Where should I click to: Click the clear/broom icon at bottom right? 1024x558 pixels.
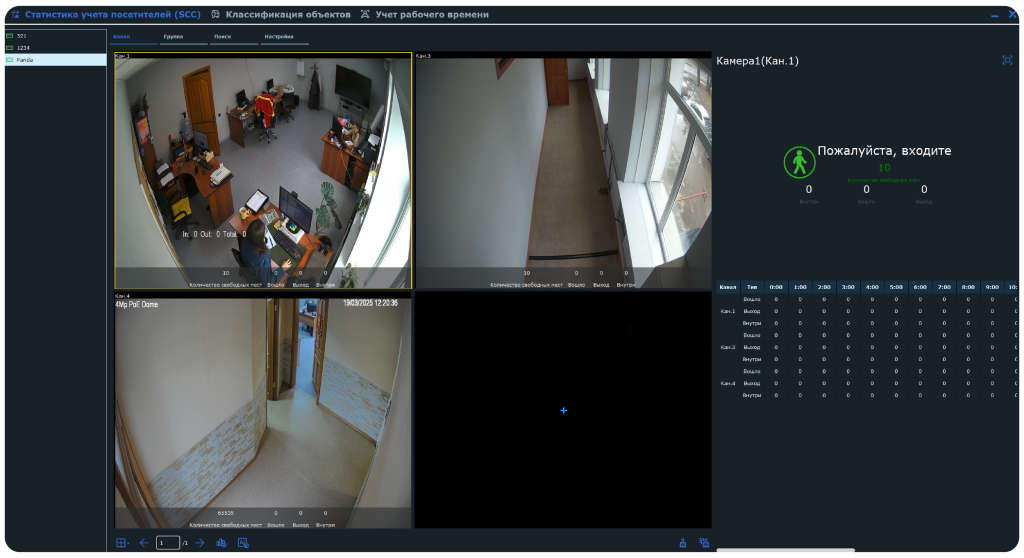(683, 543)
